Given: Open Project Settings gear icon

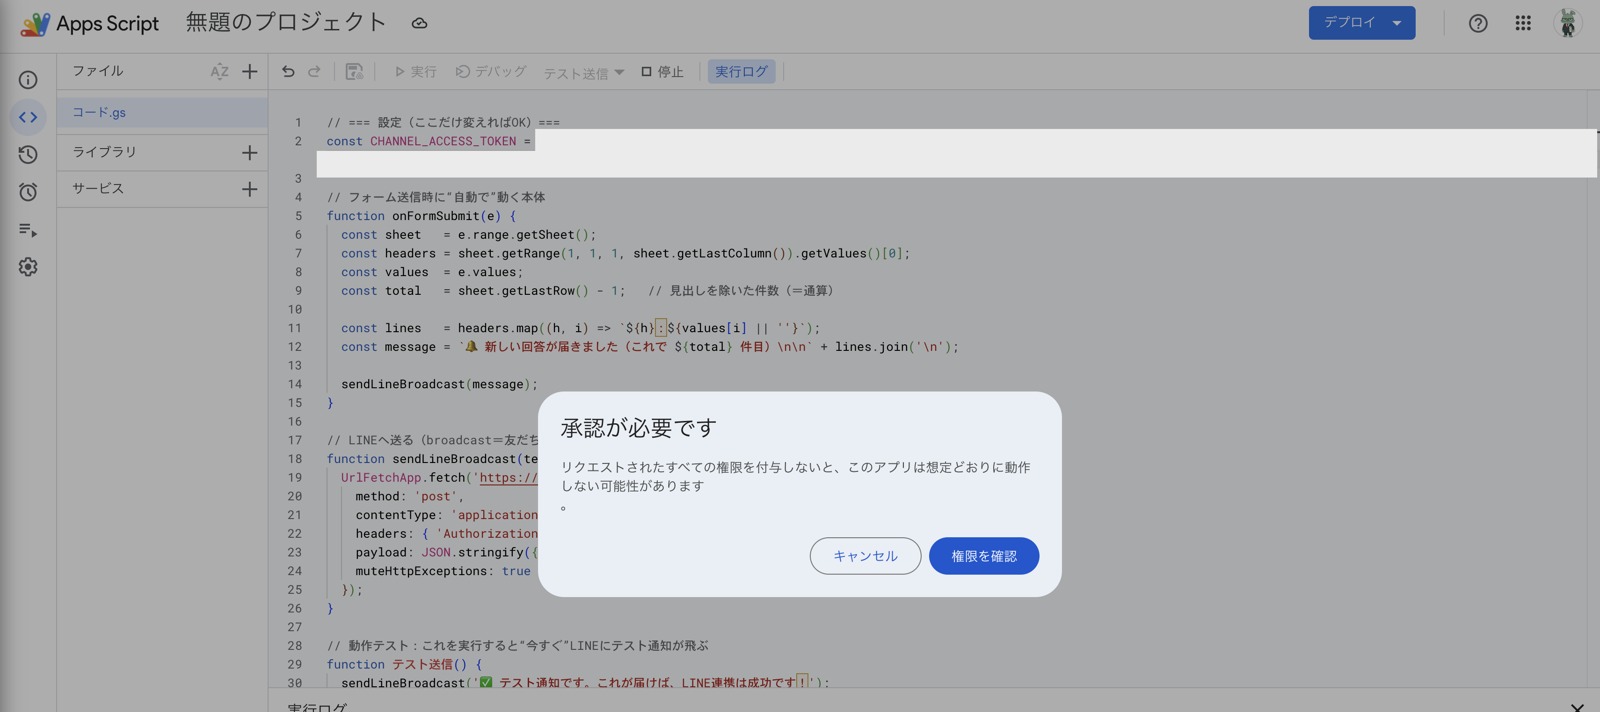Looking at the screenshot, I should pos(28,267).
